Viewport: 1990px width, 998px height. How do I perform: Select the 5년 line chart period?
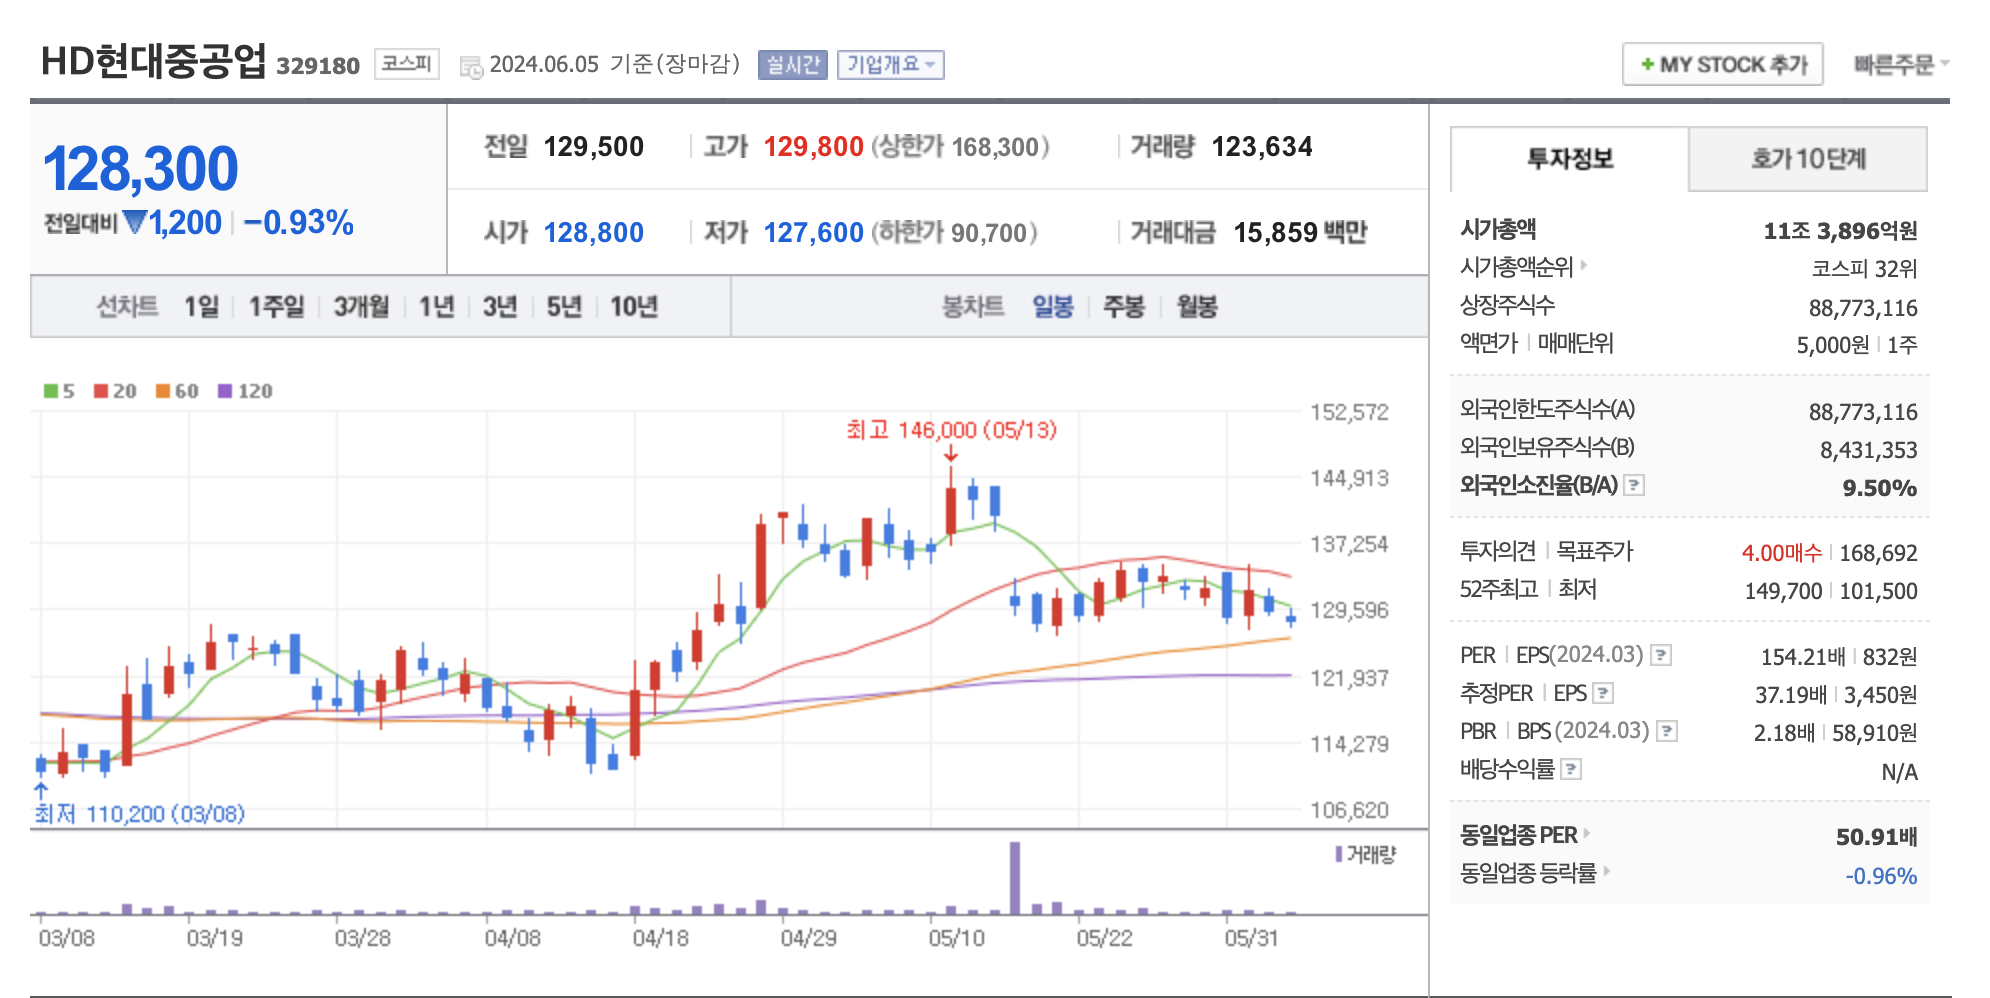pyautogui.click(x=564, y=307)
